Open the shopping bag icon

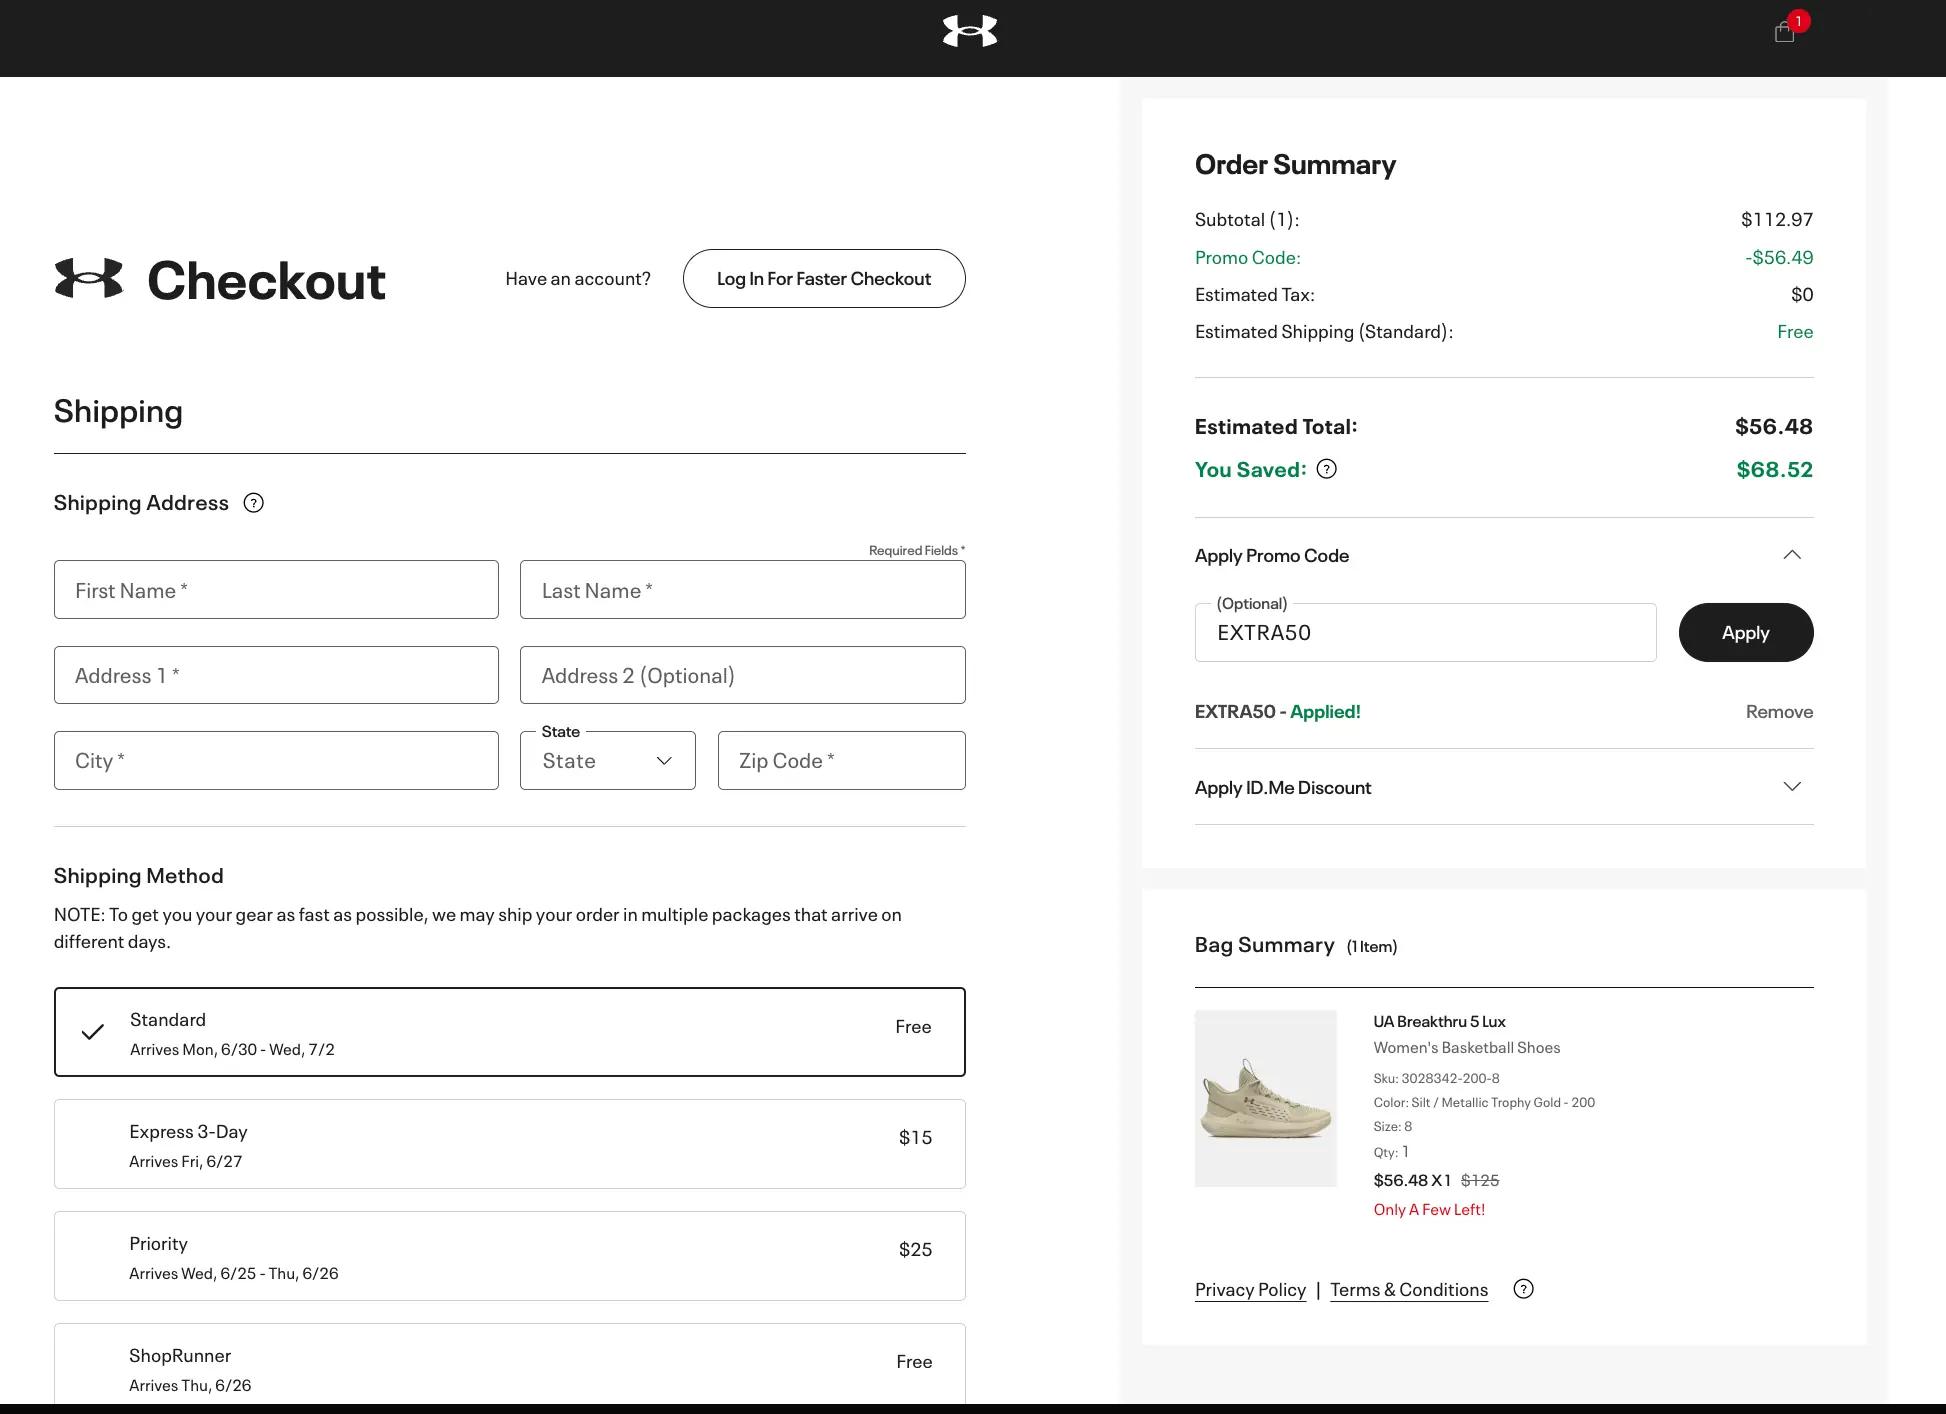1785,33
